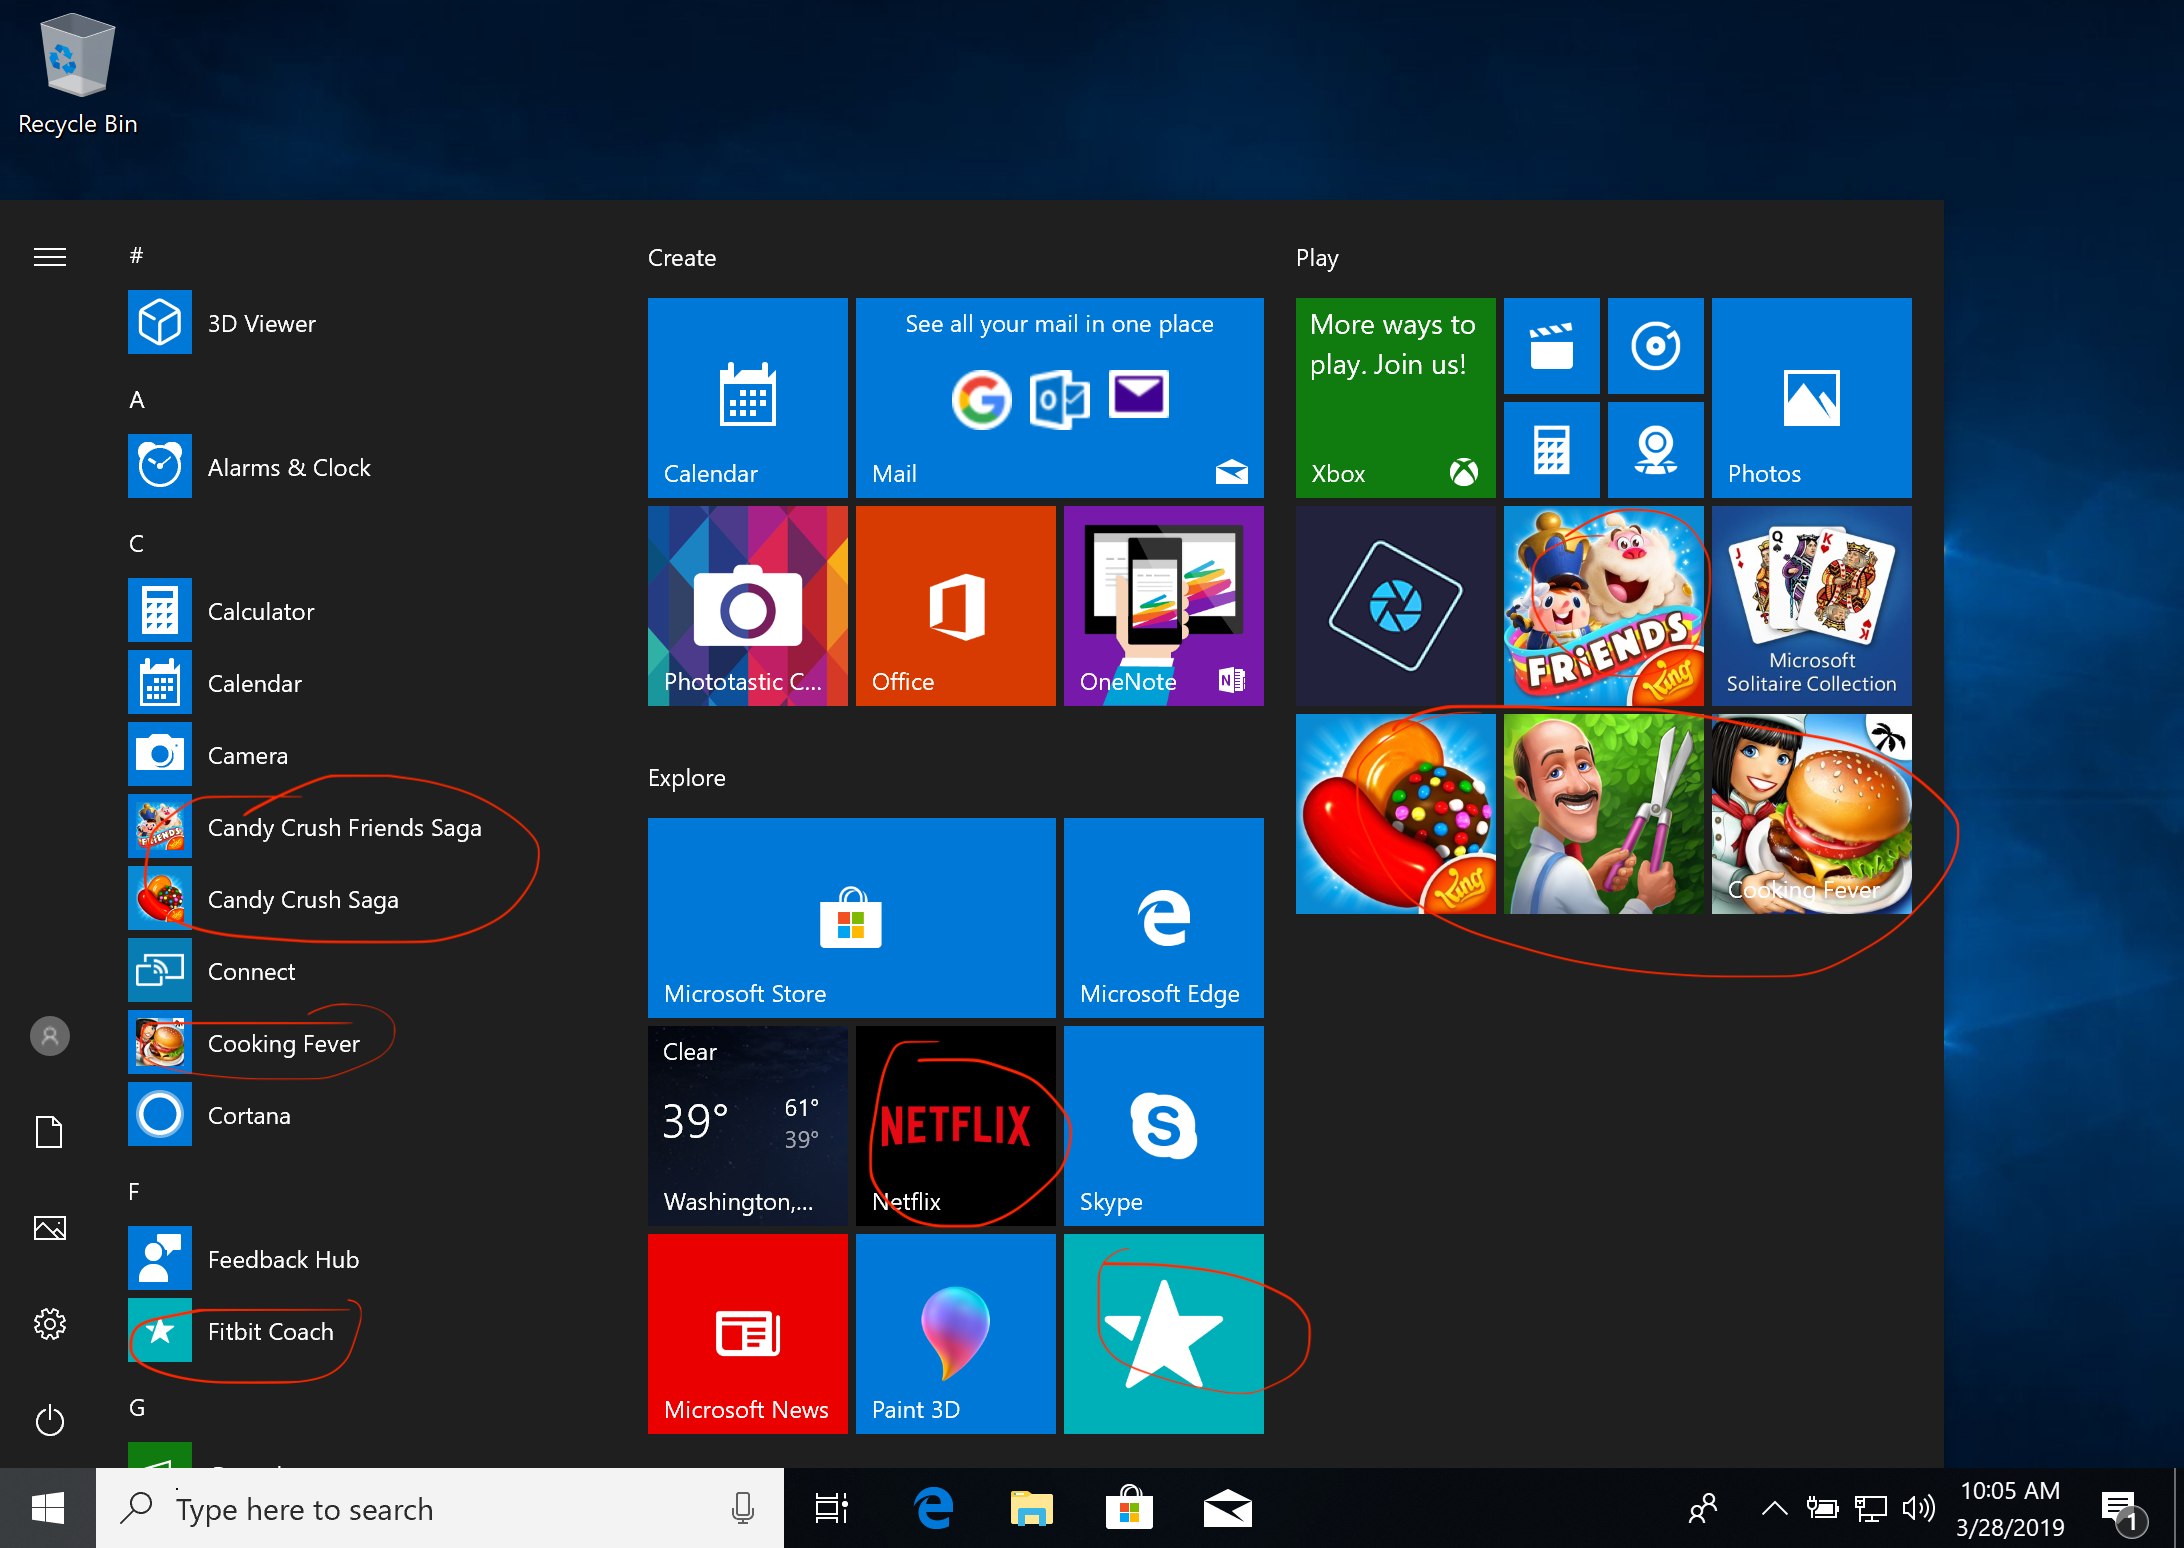
Task: Launch the Phototastic Collage tile
Action: pyautogui.click(x=747, y=605)
